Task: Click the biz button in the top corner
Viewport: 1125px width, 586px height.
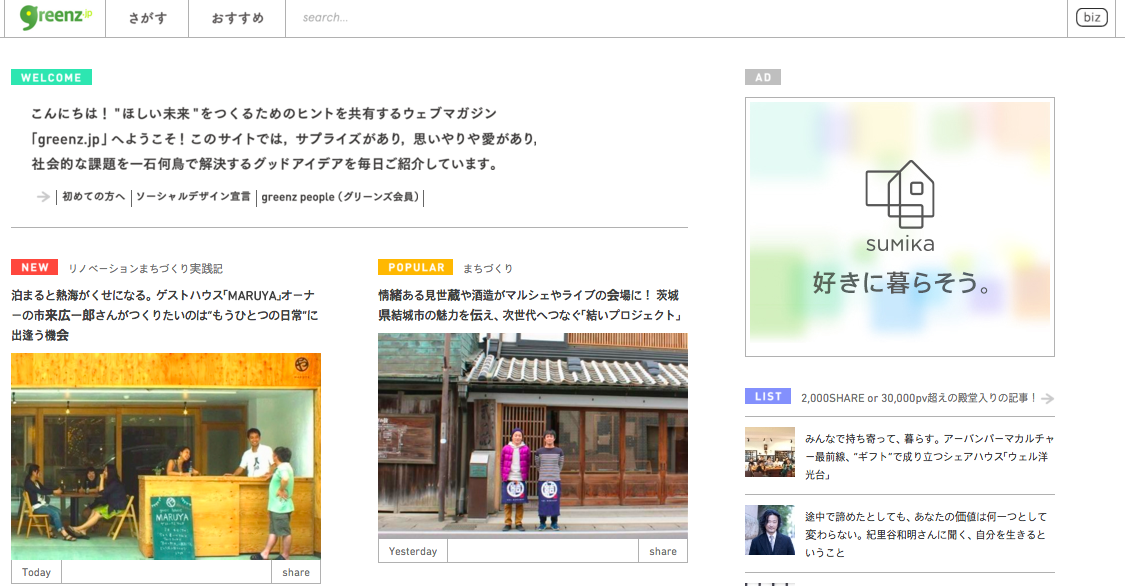Action: pyautogui.click(x=1092, y=17)
